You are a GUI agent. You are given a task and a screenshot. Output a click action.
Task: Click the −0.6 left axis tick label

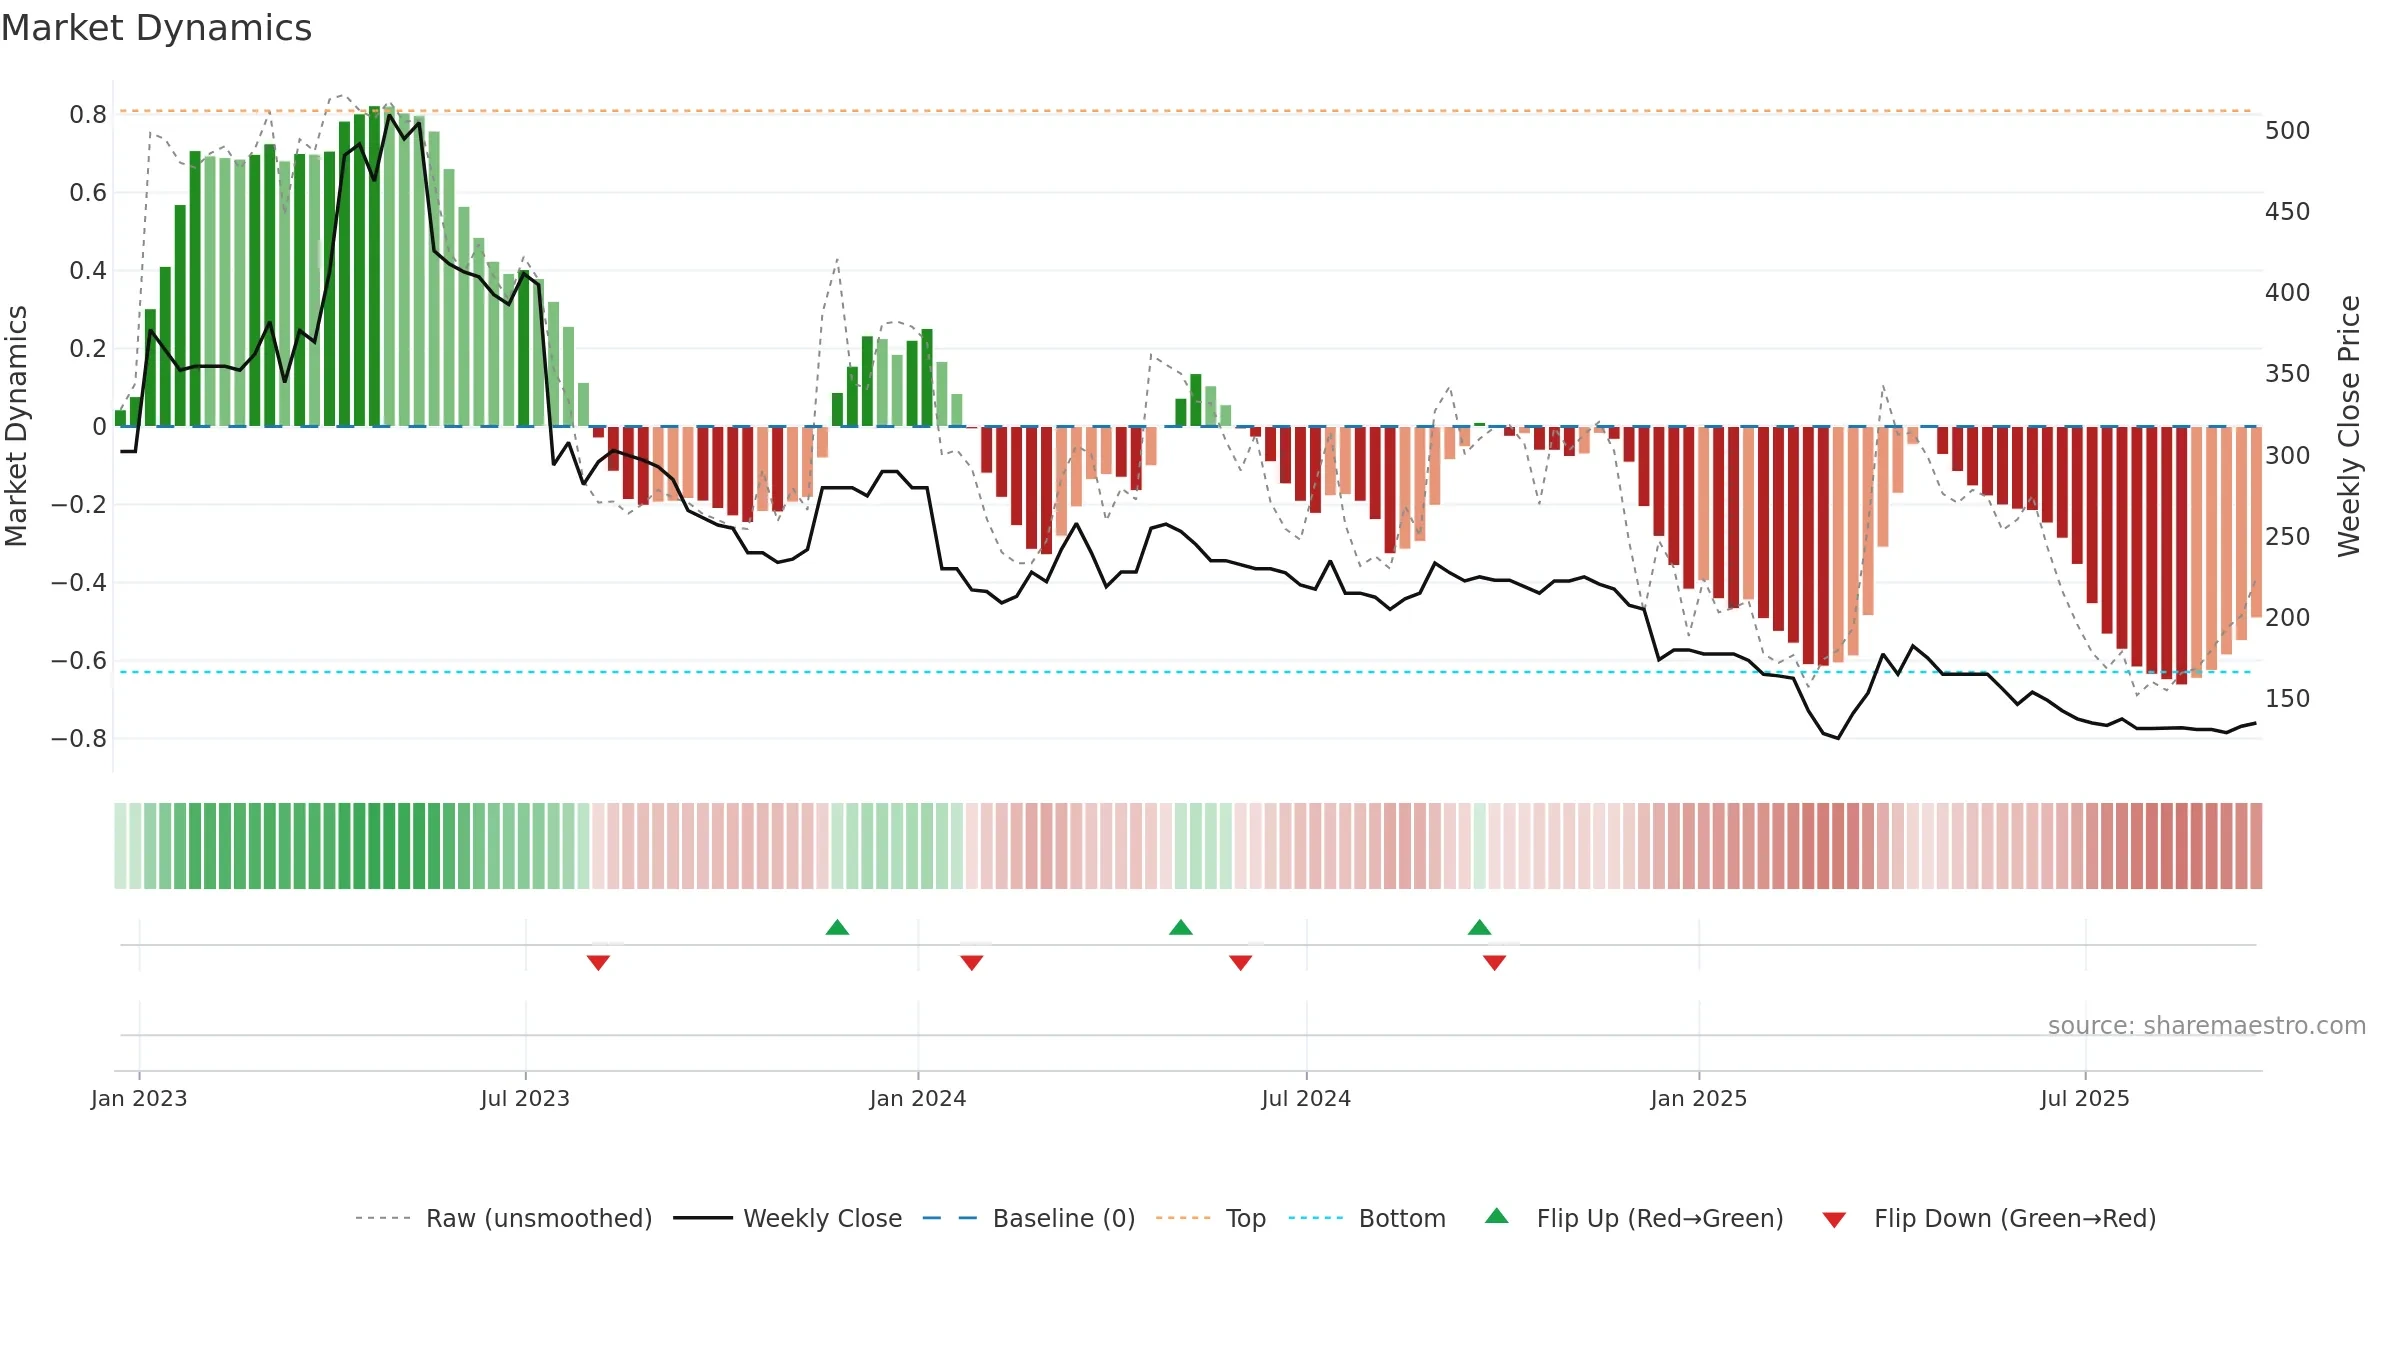[x=79, y=660]
